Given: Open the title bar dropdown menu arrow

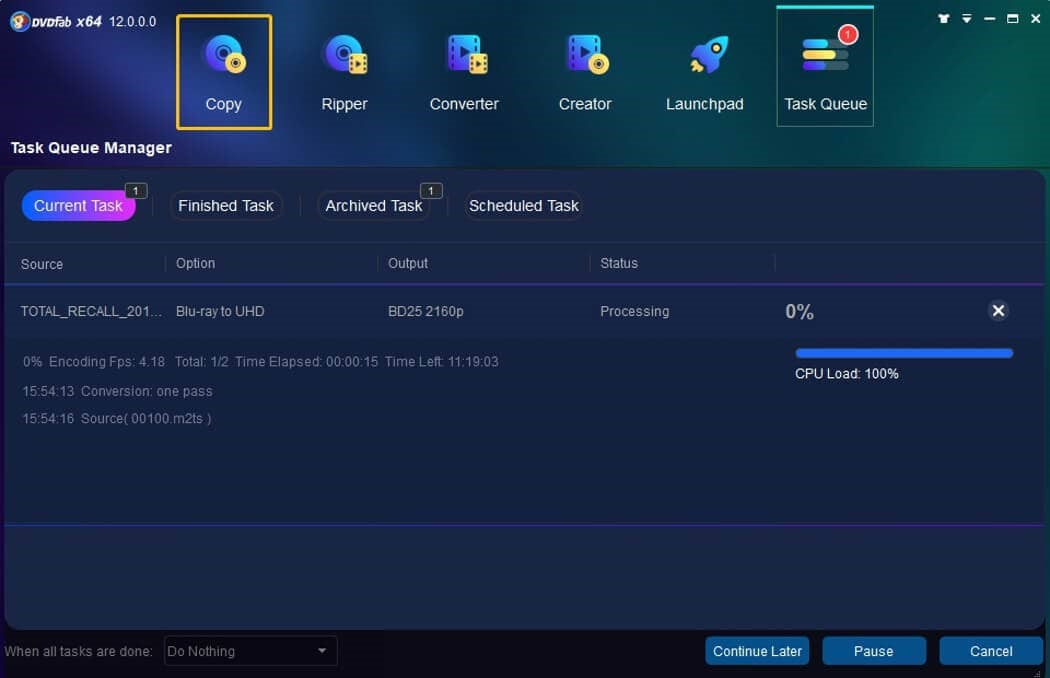Looking at the screenshot, I should (x=967, y=19).
